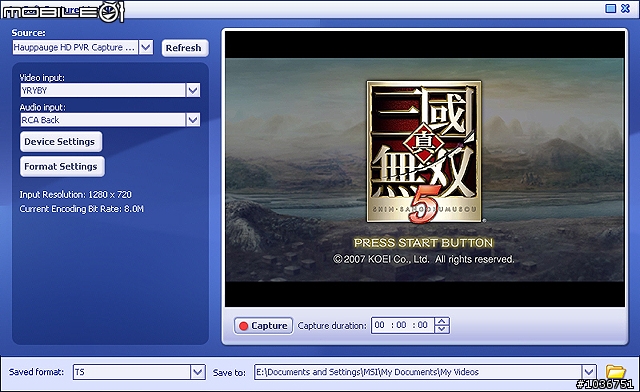Close the capture window
Image resolution: width=640 pixels, height=392 pixels.
(625, 8)
